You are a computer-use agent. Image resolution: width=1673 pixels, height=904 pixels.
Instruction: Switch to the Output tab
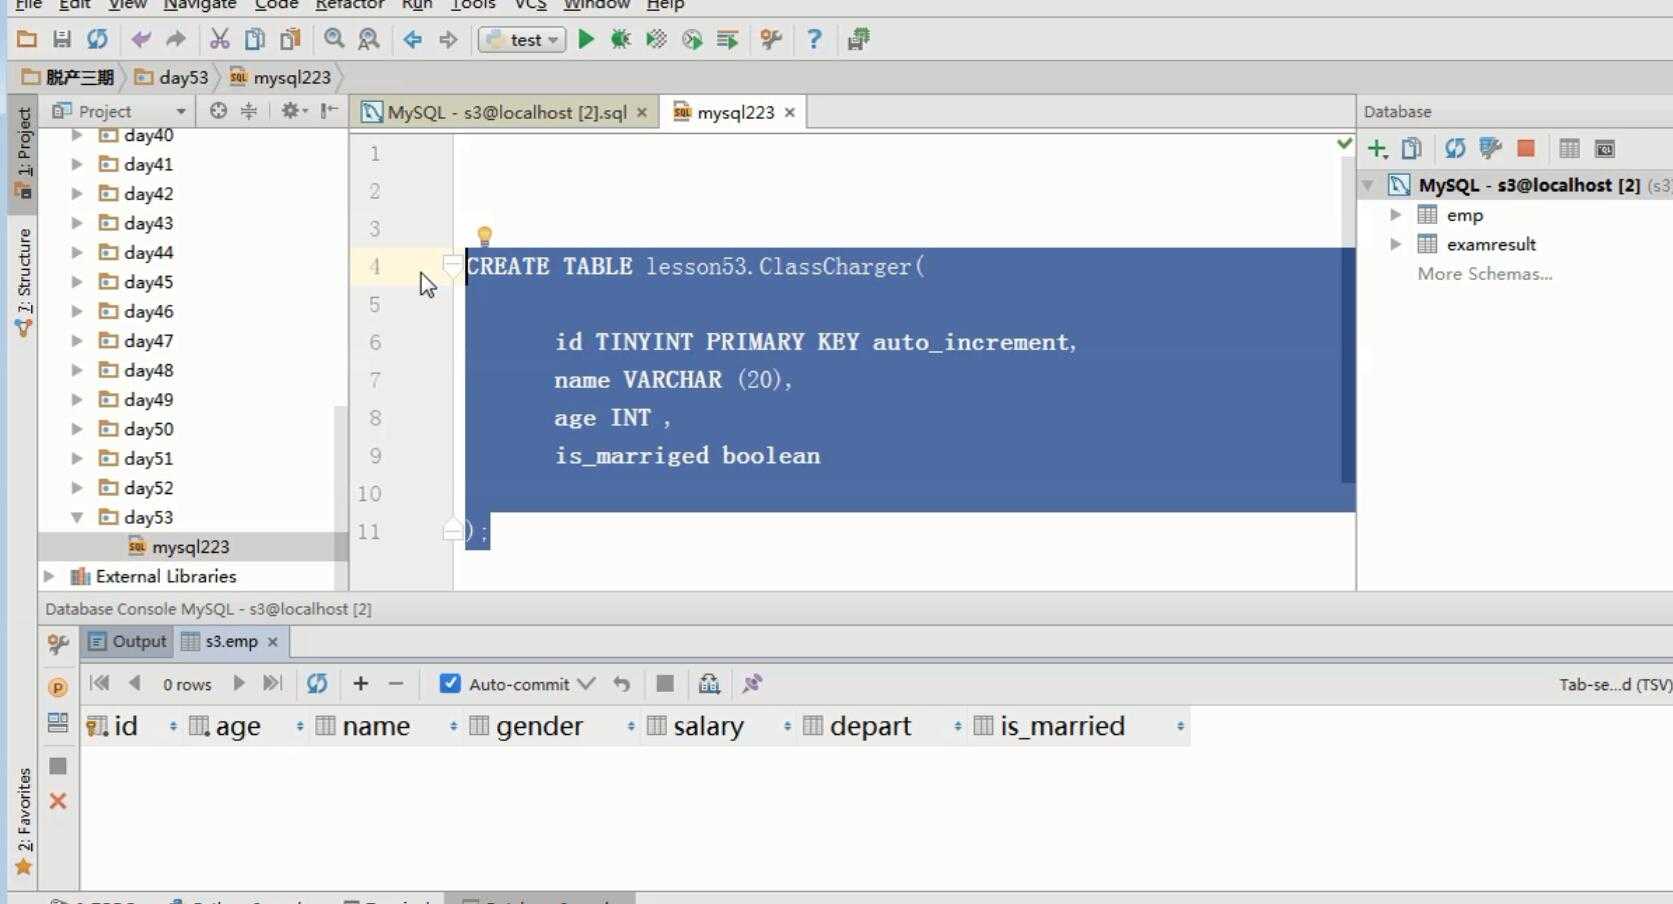pyautogui.click(x=128, y=641)
